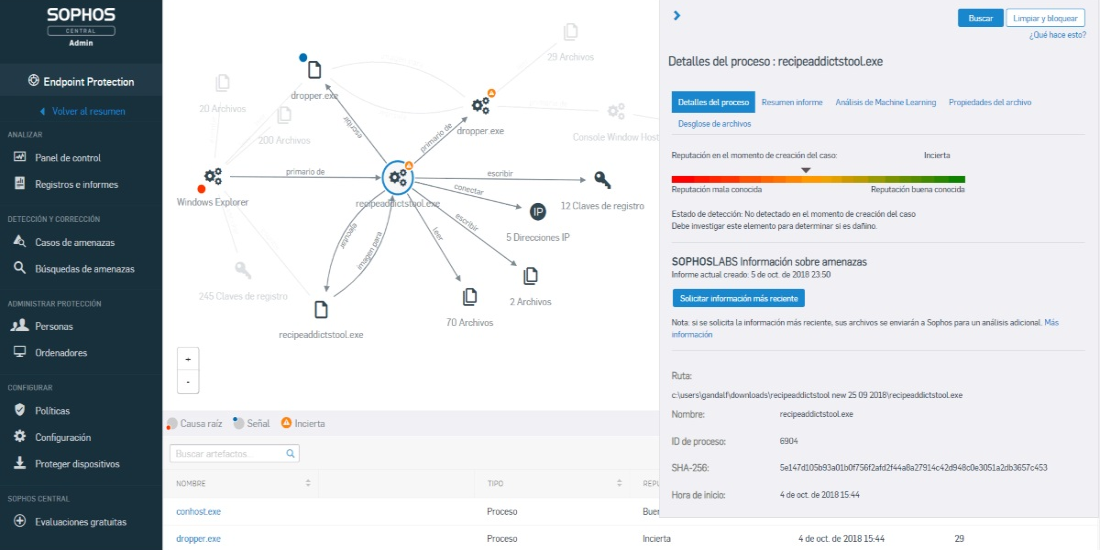Select the recipeaddictstool.exe file node at bottom
This screenshot has height=550, width=1100.
[x=321, y=309]
